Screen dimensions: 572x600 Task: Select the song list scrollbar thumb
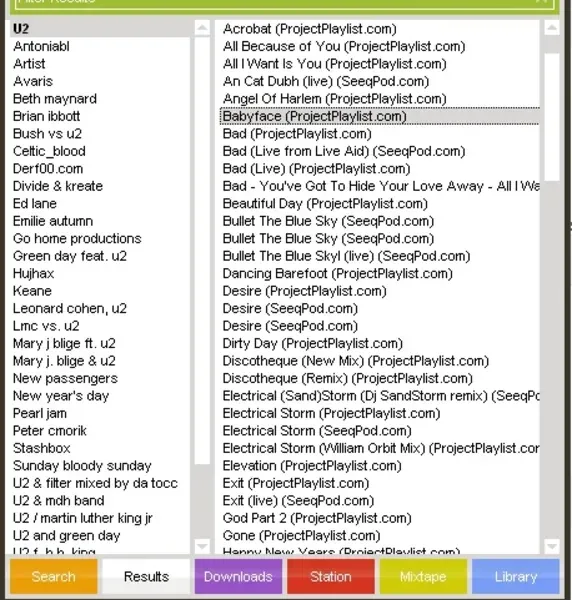pyautogui.click(x=552, y=117)
